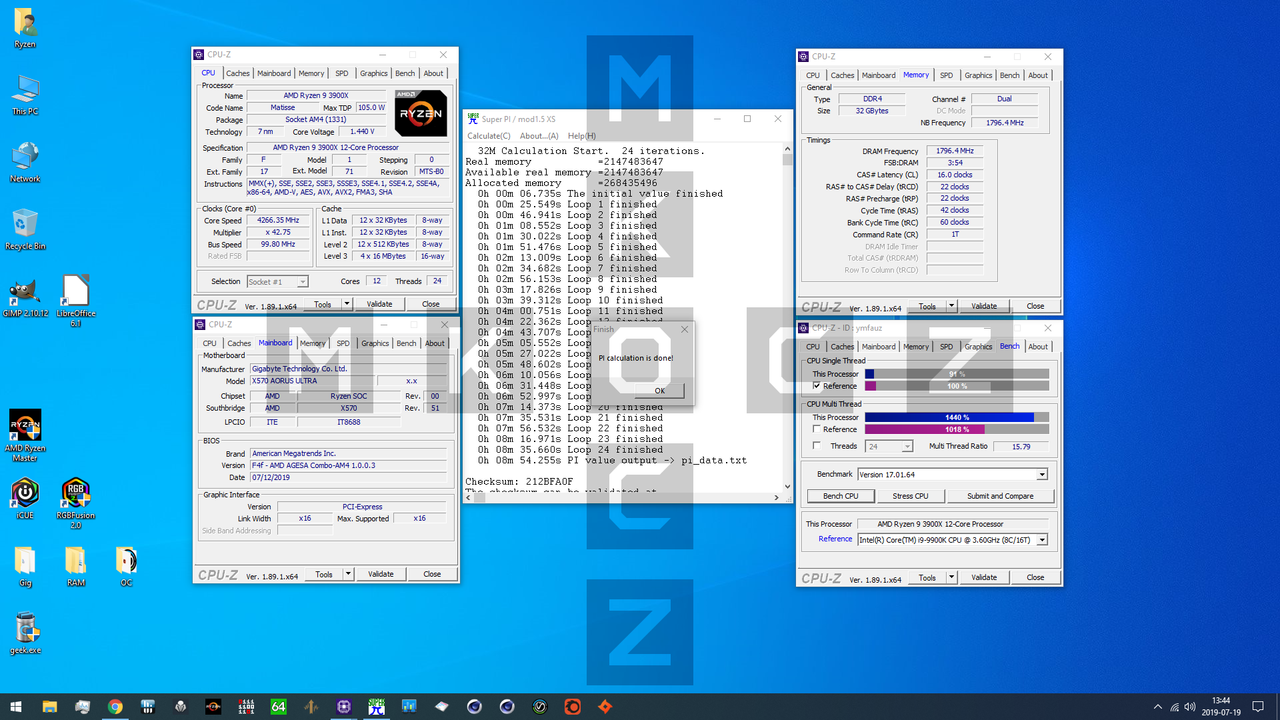
Task: Launch RGBFusion 2.0 desktop shortcut
Action: point(76,504)
